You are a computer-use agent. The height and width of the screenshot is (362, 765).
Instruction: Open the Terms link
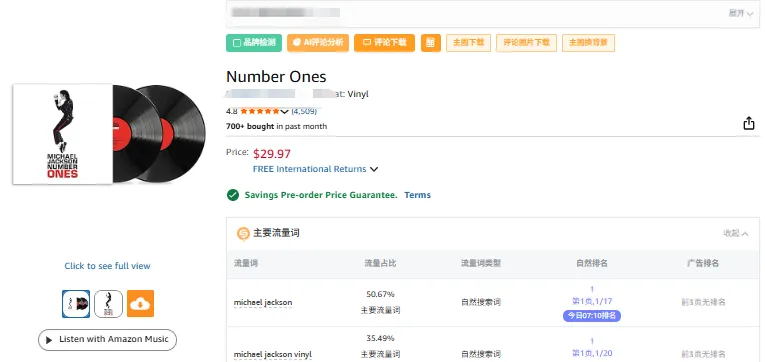coord(418,195)
